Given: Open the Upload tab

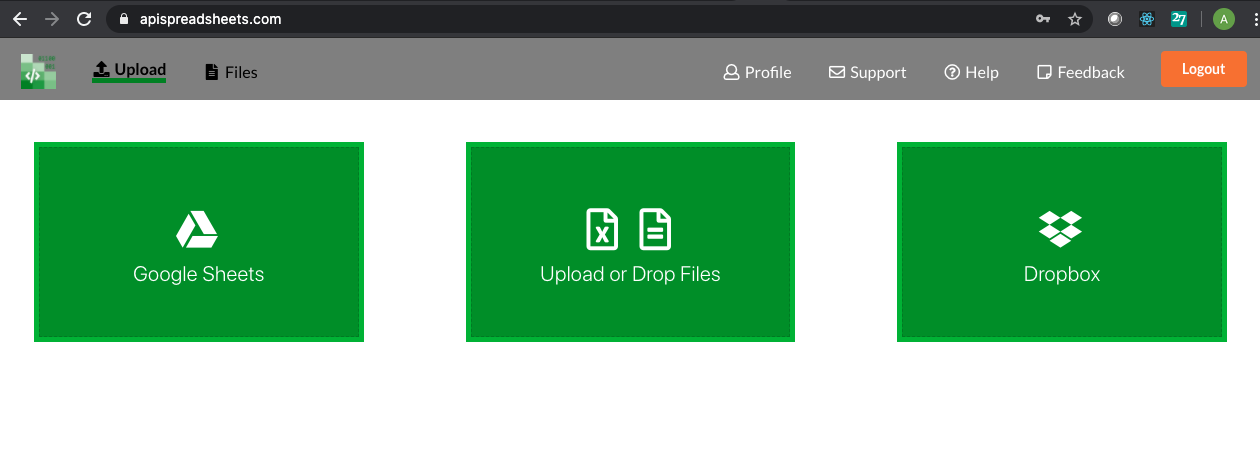Looking at the screenshot, I should 129,70.
